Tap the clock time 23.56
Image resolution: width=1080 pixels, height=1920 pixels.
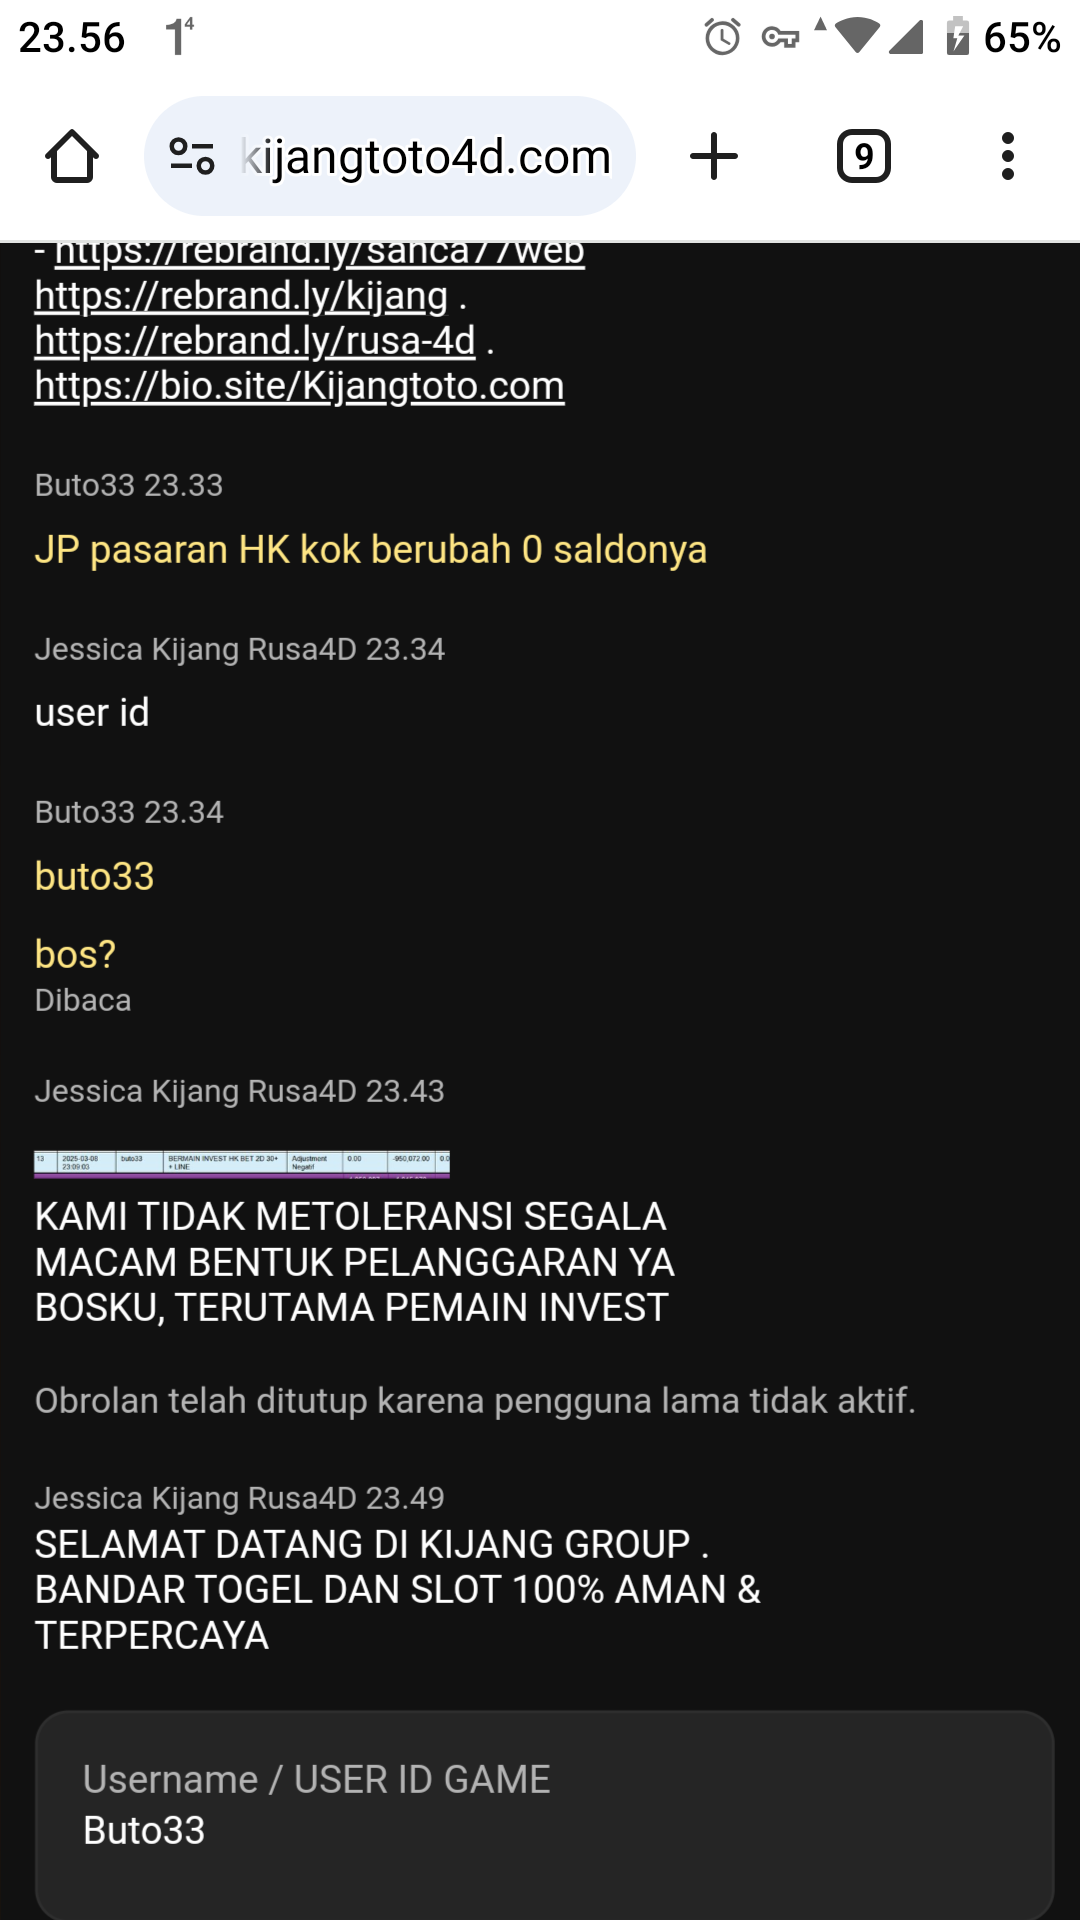point(72,38)
